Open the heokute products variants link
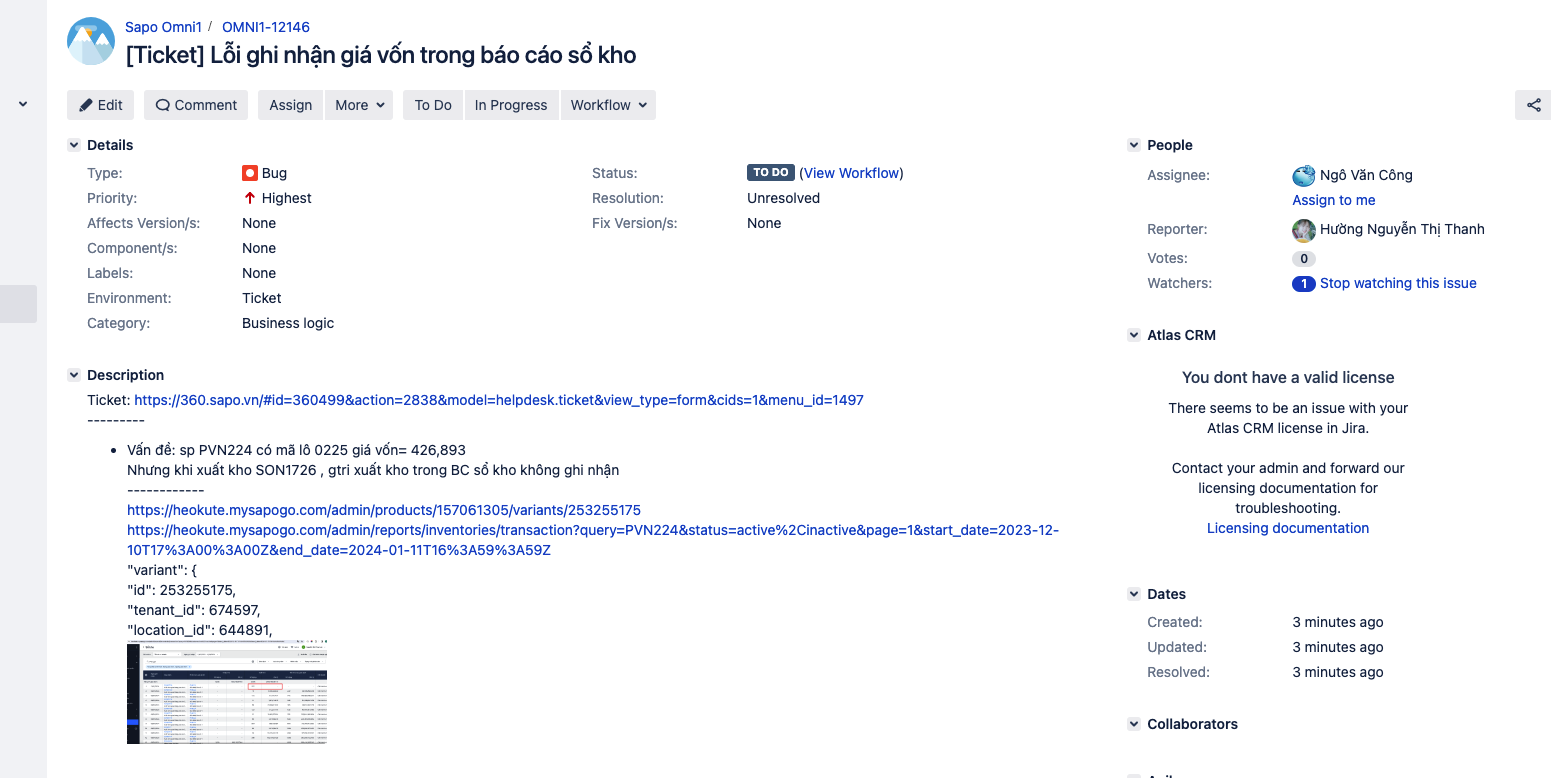The width and height of the screenshot is (1551, 778). click(x=384, y=510)
